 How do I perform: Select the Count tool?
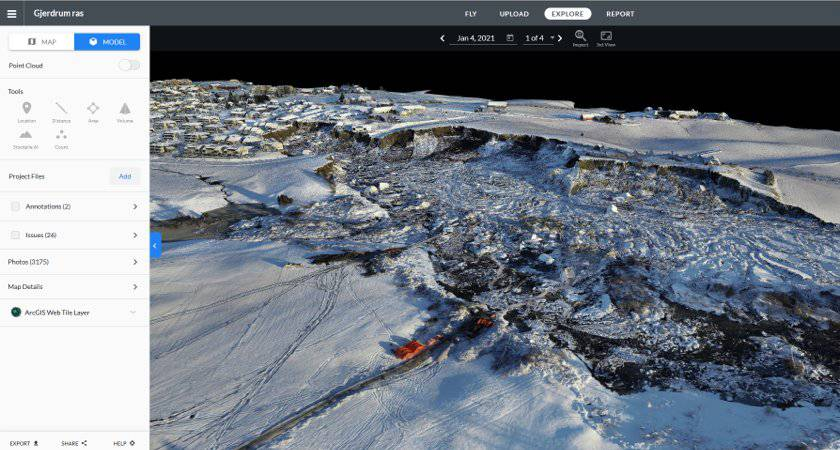coord(61,137)
